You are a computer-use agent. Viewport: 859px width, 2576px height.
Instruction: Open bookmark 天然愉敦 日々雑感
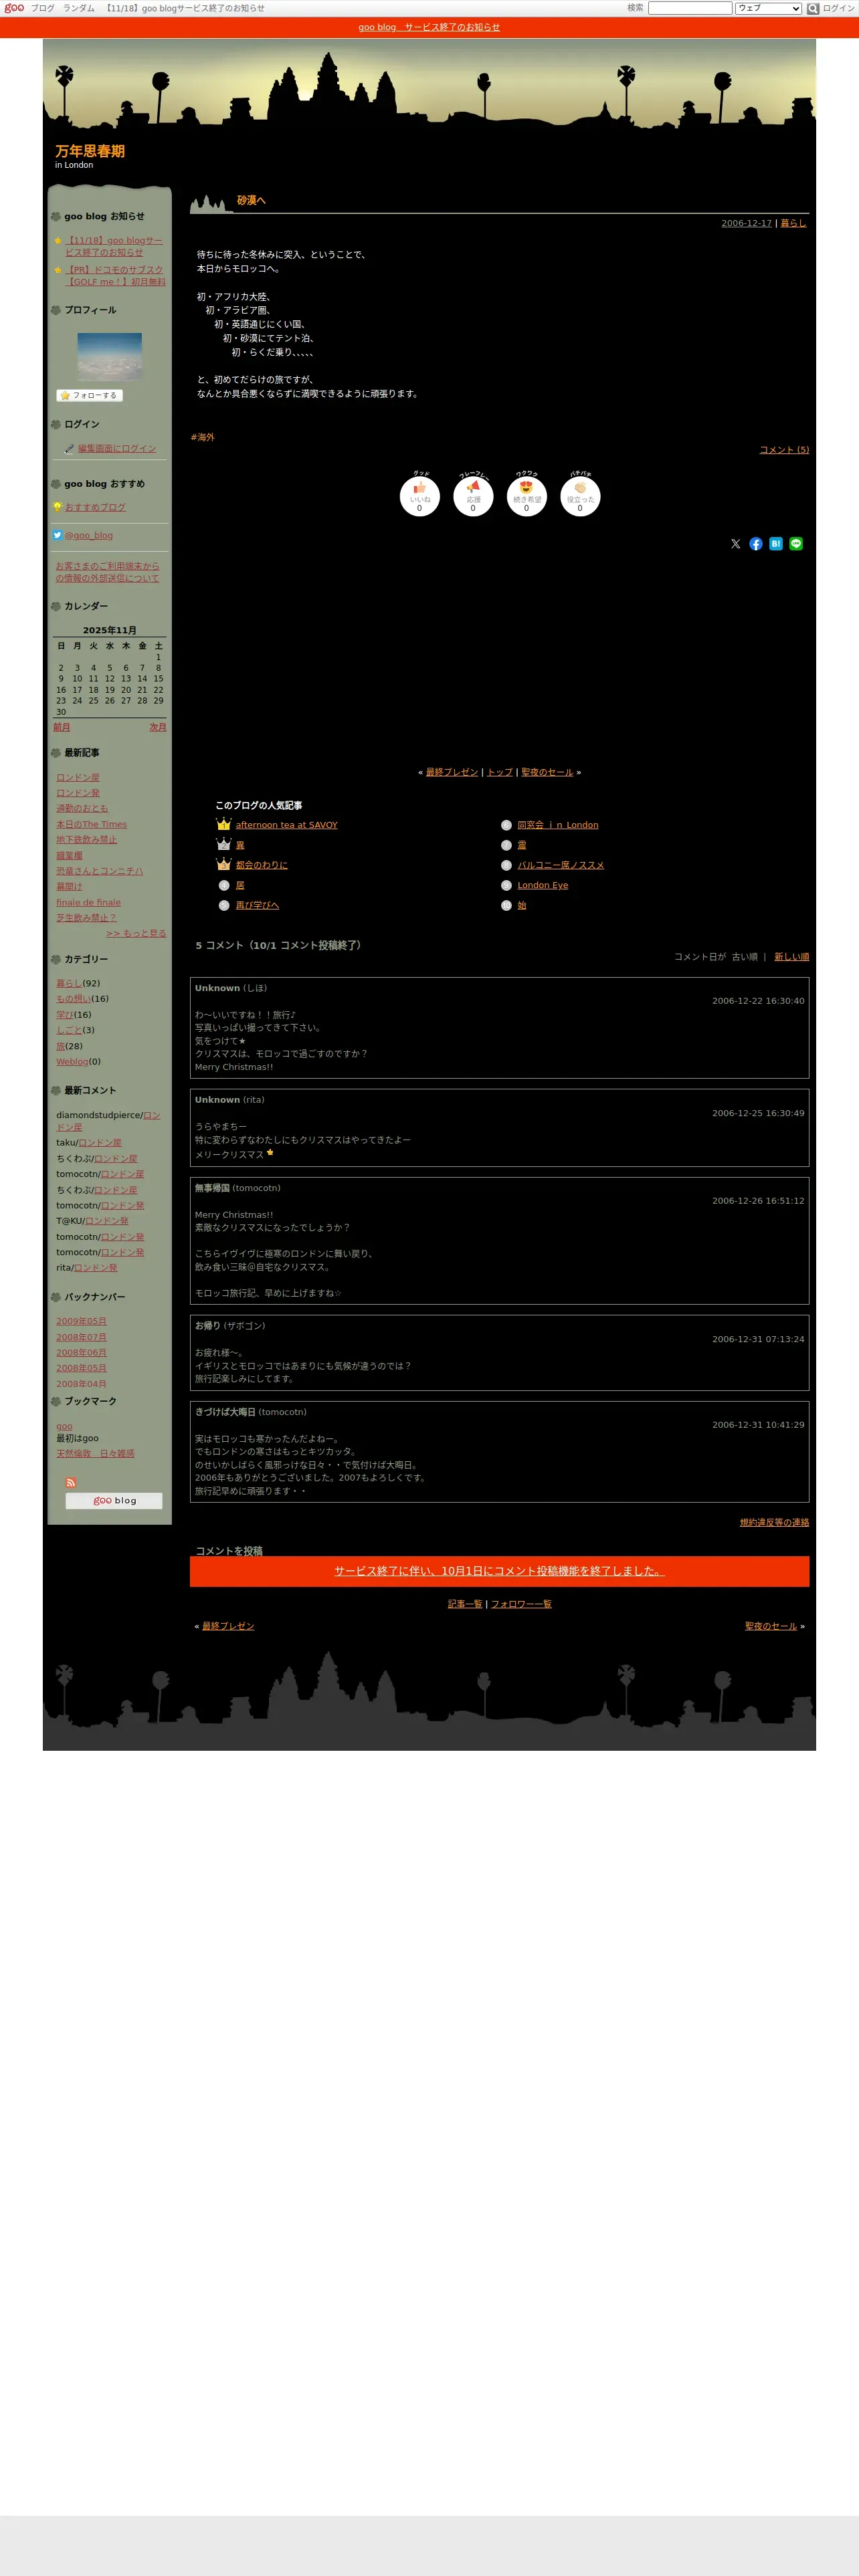pos(95,1454)
